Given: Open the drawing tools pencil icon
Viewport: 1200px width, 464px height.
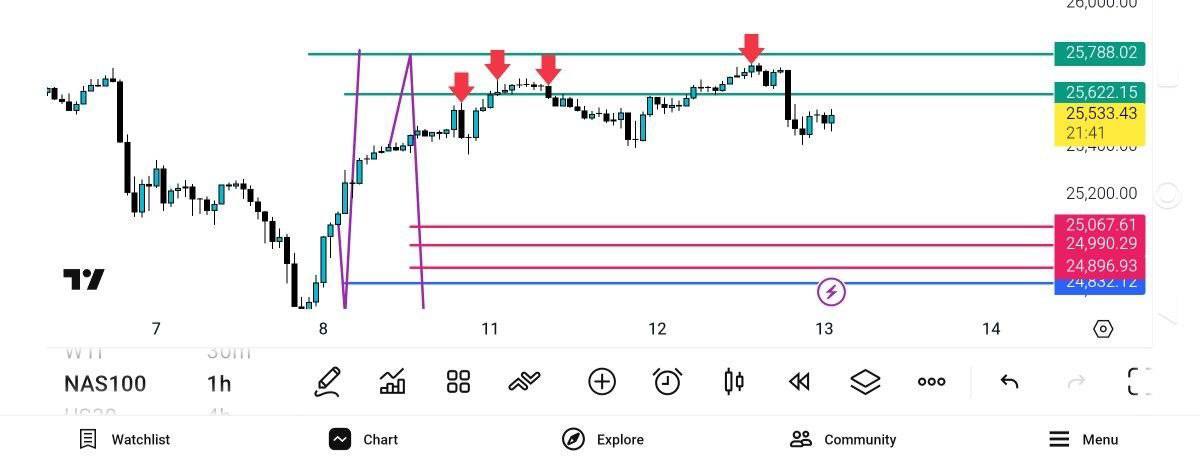Looking at the screenshot, I should click(327, 381).
